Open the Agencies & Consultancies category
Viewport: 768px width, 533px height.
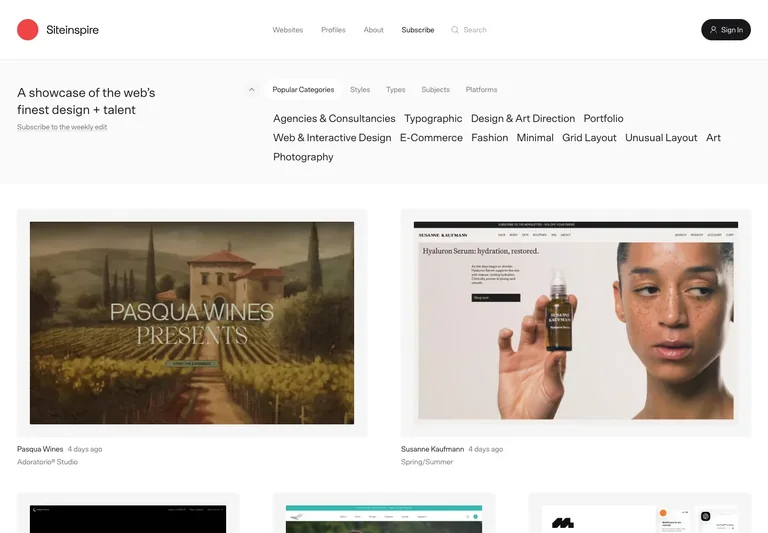pyautogui.click(x=334, y=119)
